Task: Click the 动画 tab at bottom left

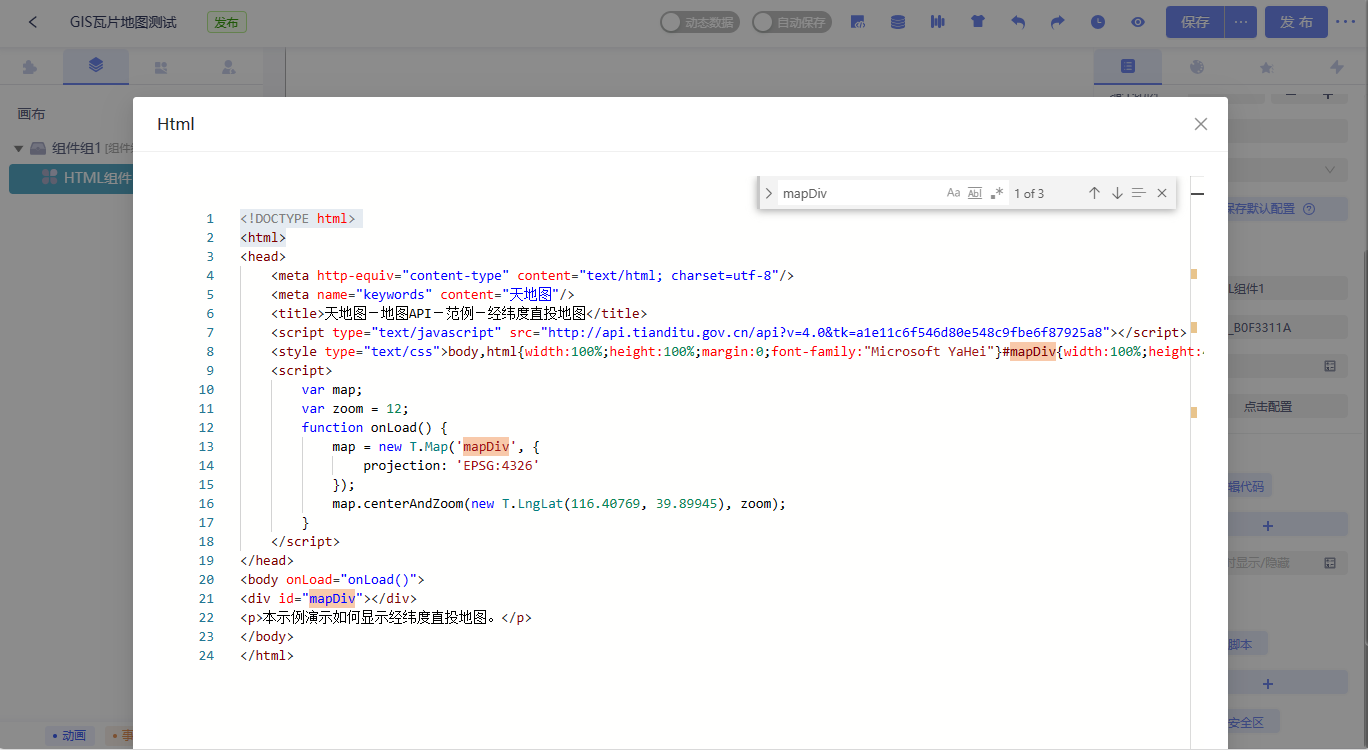Action: (x=69, y=736)
